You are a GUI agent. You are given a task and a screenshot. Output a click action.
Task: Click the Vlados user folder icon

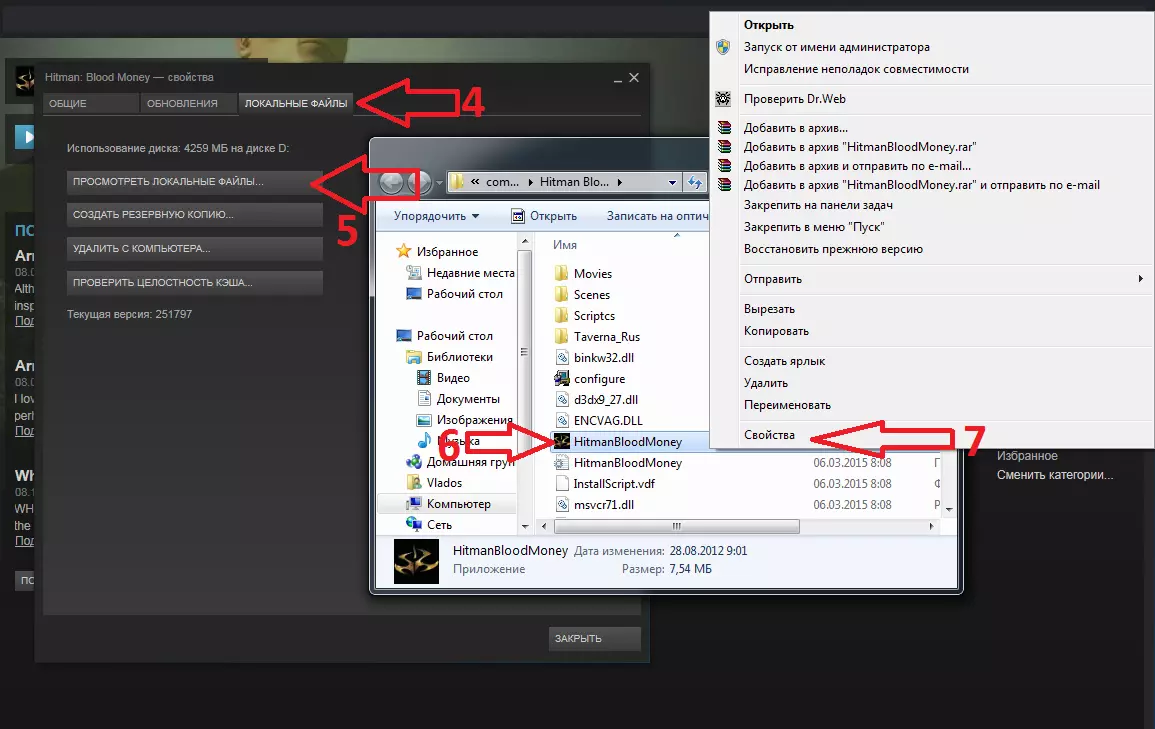pyautogui.click(x=413, y=482)
